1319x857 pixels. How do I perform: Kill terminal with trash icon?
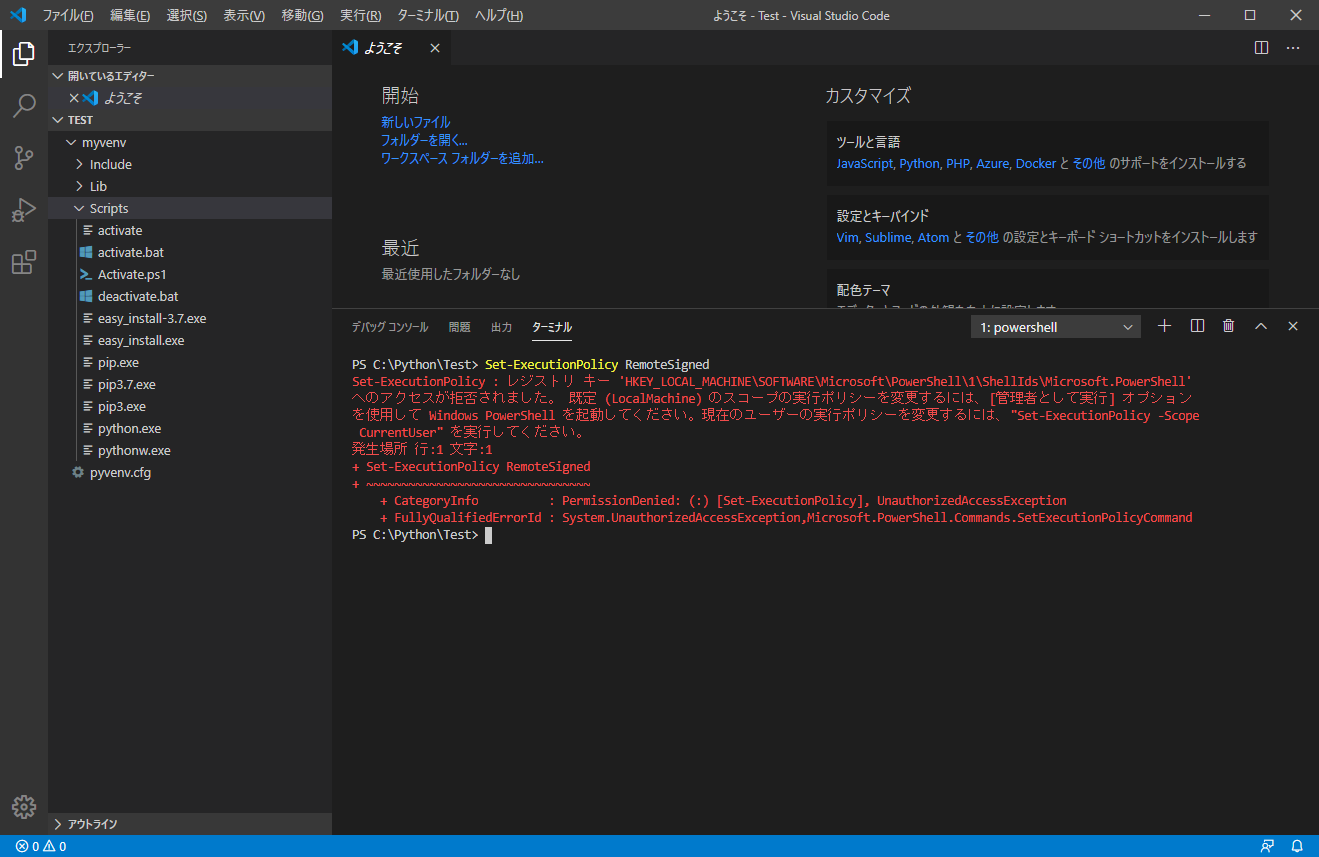[x=1229, y=326]
